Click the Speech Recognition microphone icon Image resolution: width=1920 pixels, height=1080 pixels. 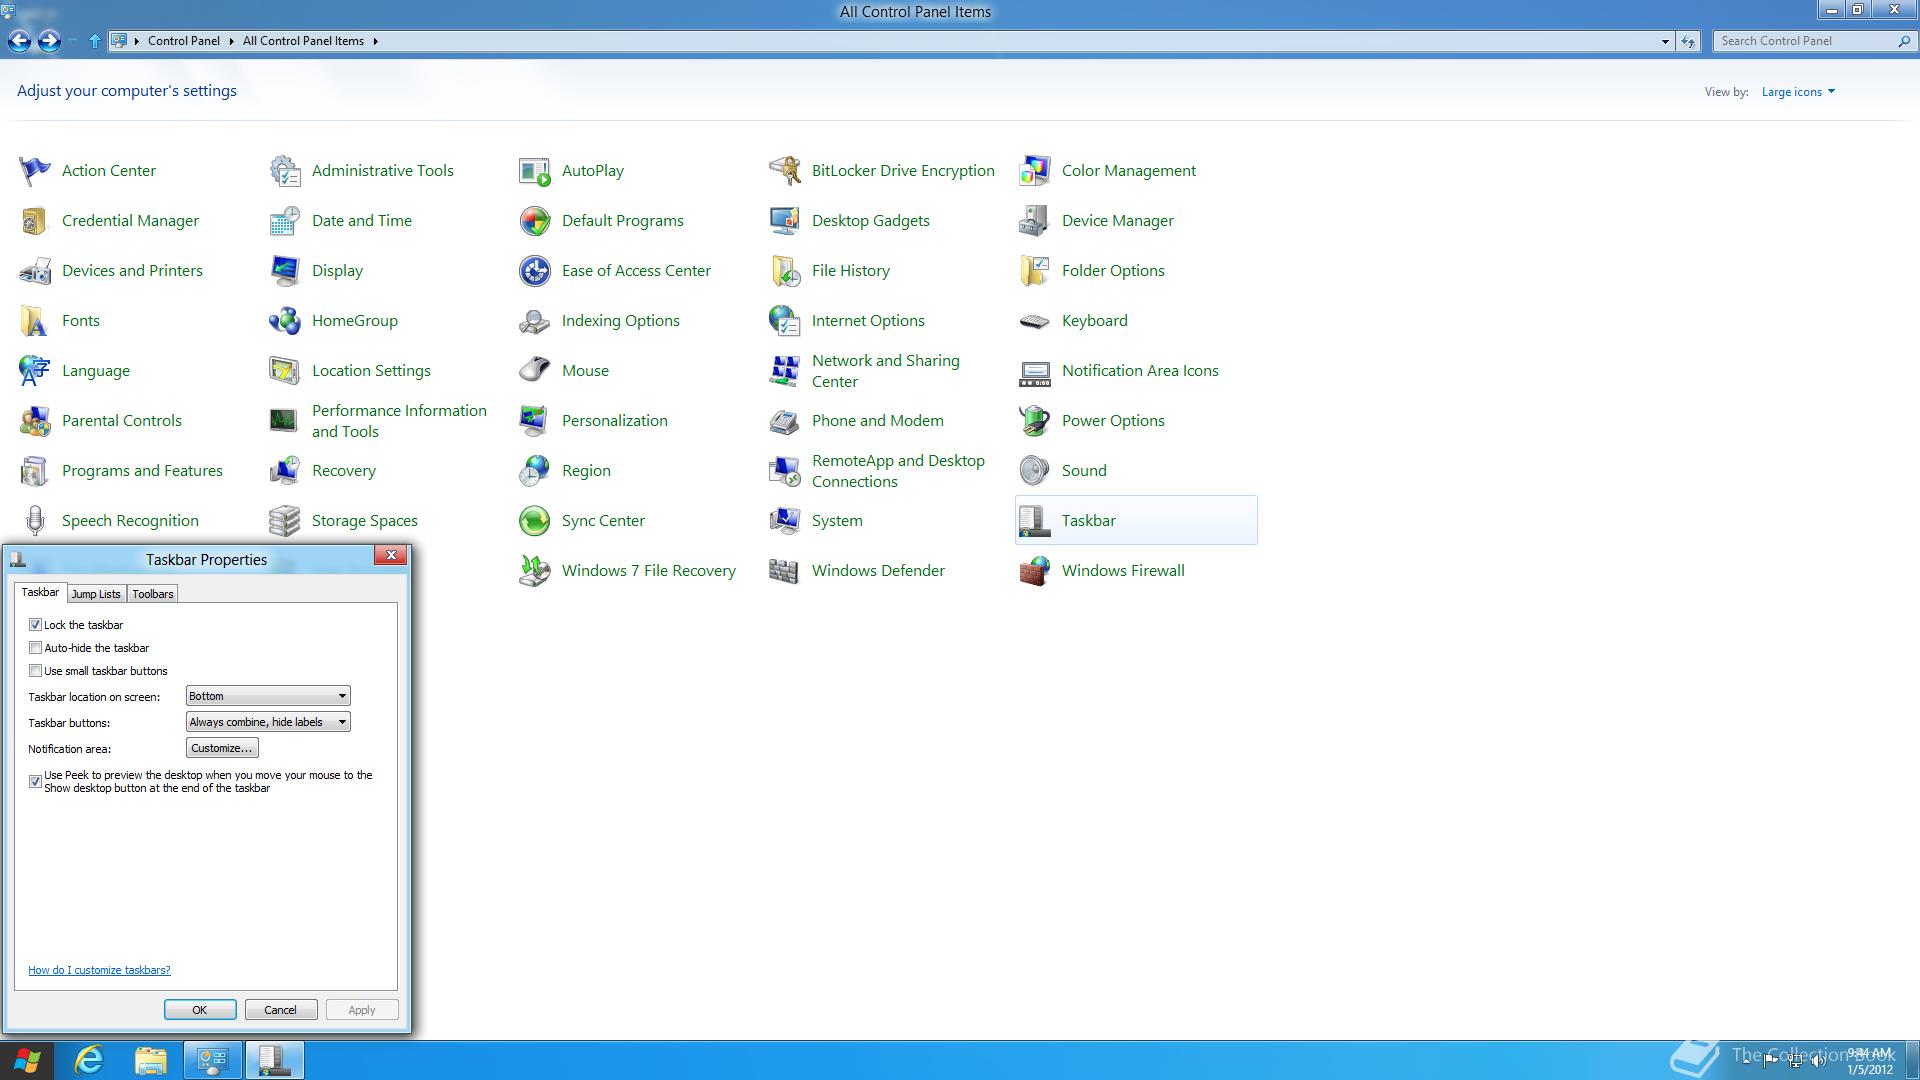35,521
